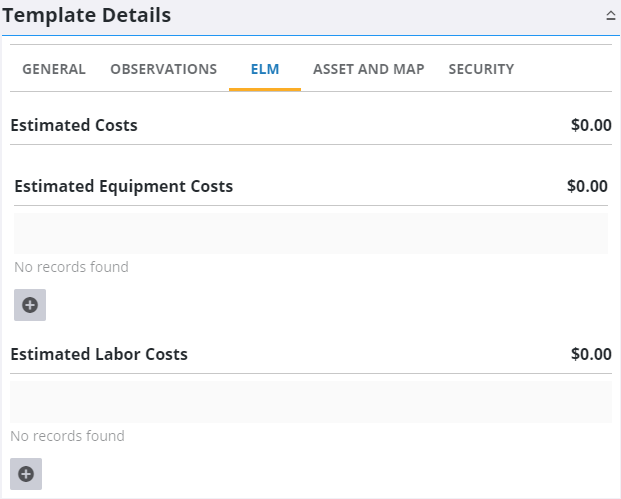Screen dimensions: 621x499
Task: Select the ELM tab
Action: click(265, 69)
